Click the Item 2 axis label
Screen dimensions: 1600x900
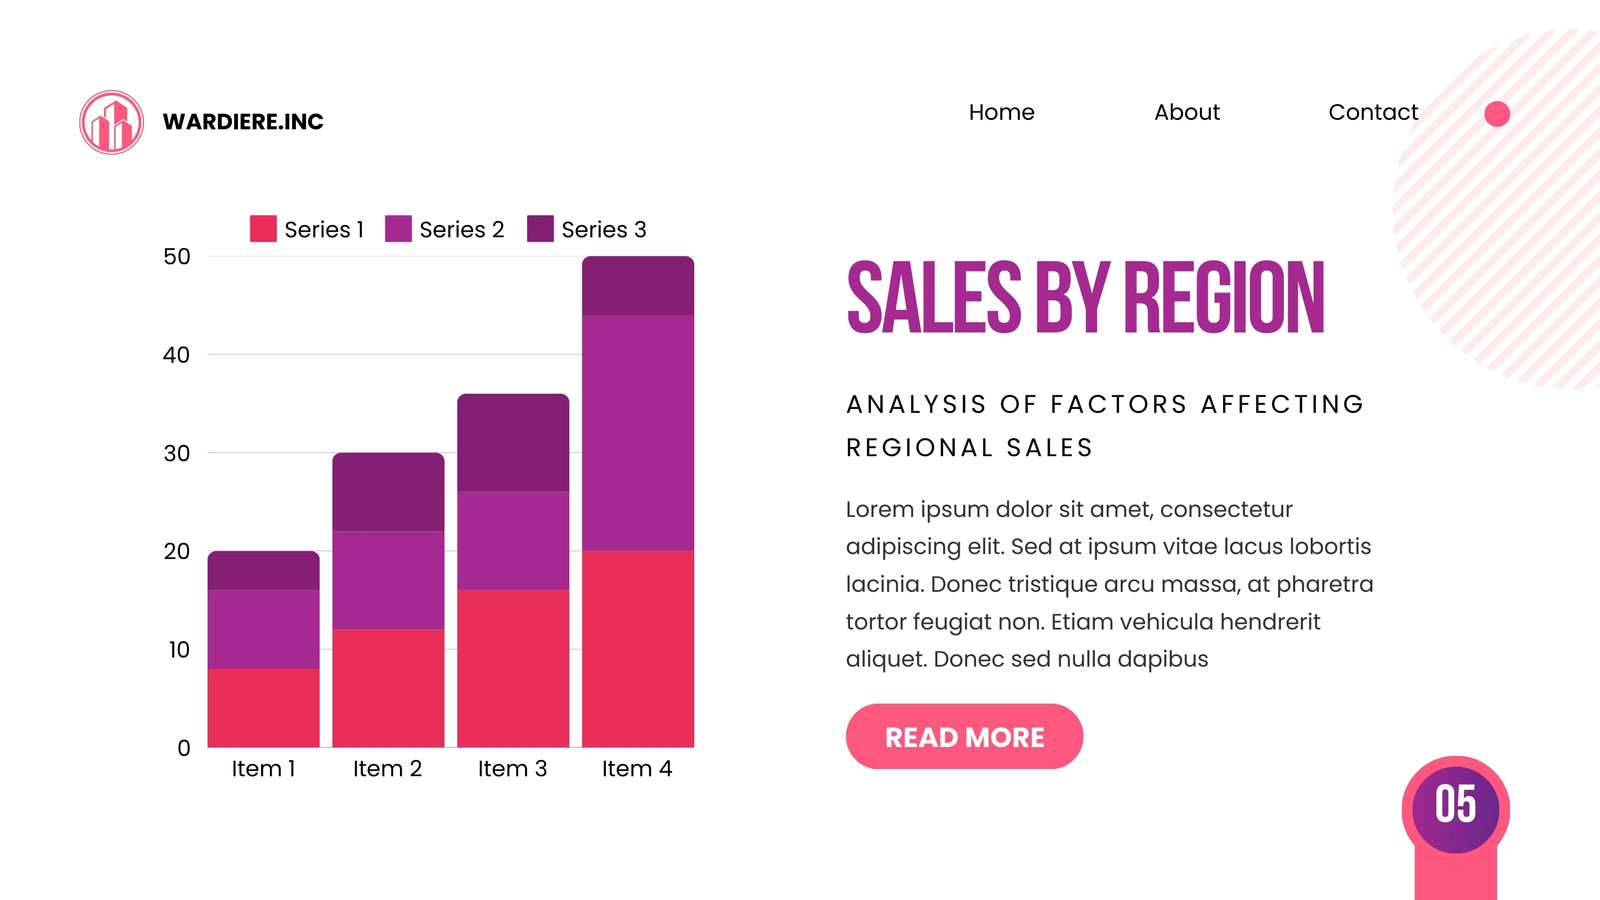(388, 769)
